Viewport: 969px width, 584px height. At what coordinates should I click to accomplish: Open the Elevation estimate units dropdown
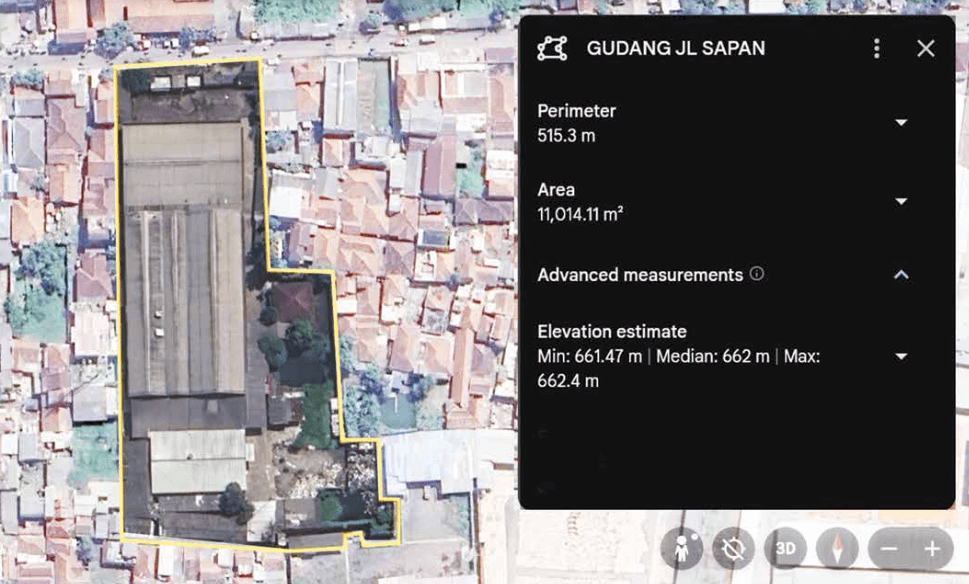pos(901,356)
